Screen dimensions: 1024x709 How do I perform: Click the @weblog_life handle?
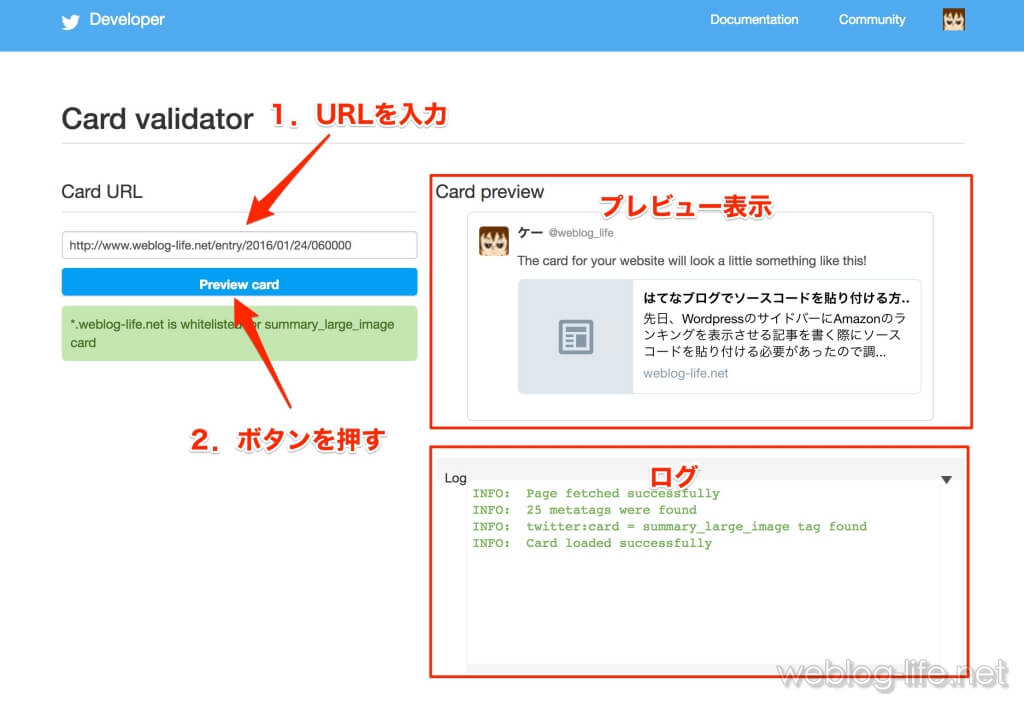click(x=581, y=233)
